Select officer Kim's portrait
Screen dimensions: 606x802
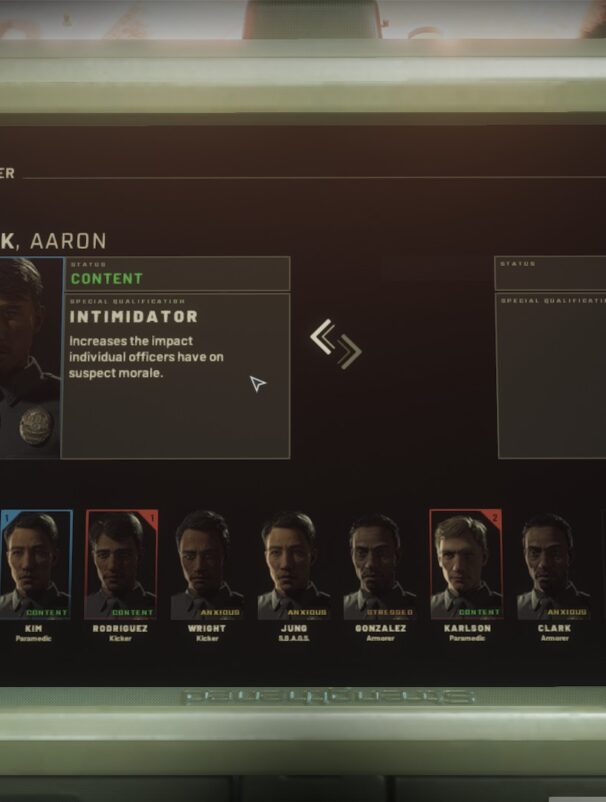tap(36, 565)
